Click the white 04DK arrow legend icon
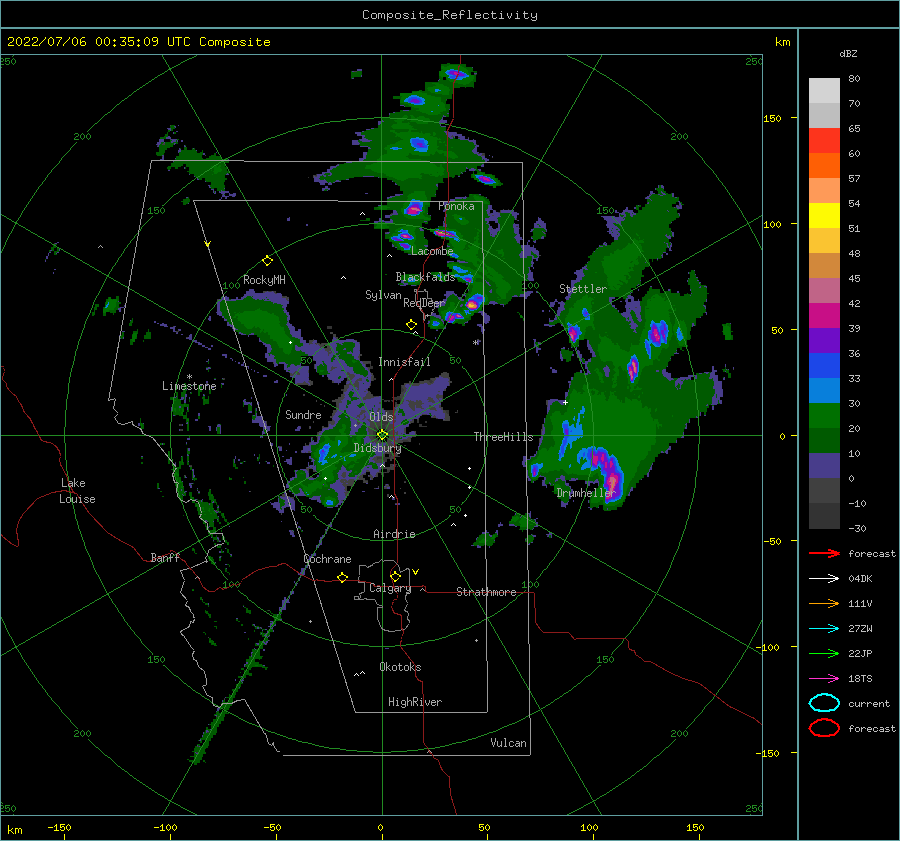Viewport: 900px width, 841px height. tap(824, 578)
